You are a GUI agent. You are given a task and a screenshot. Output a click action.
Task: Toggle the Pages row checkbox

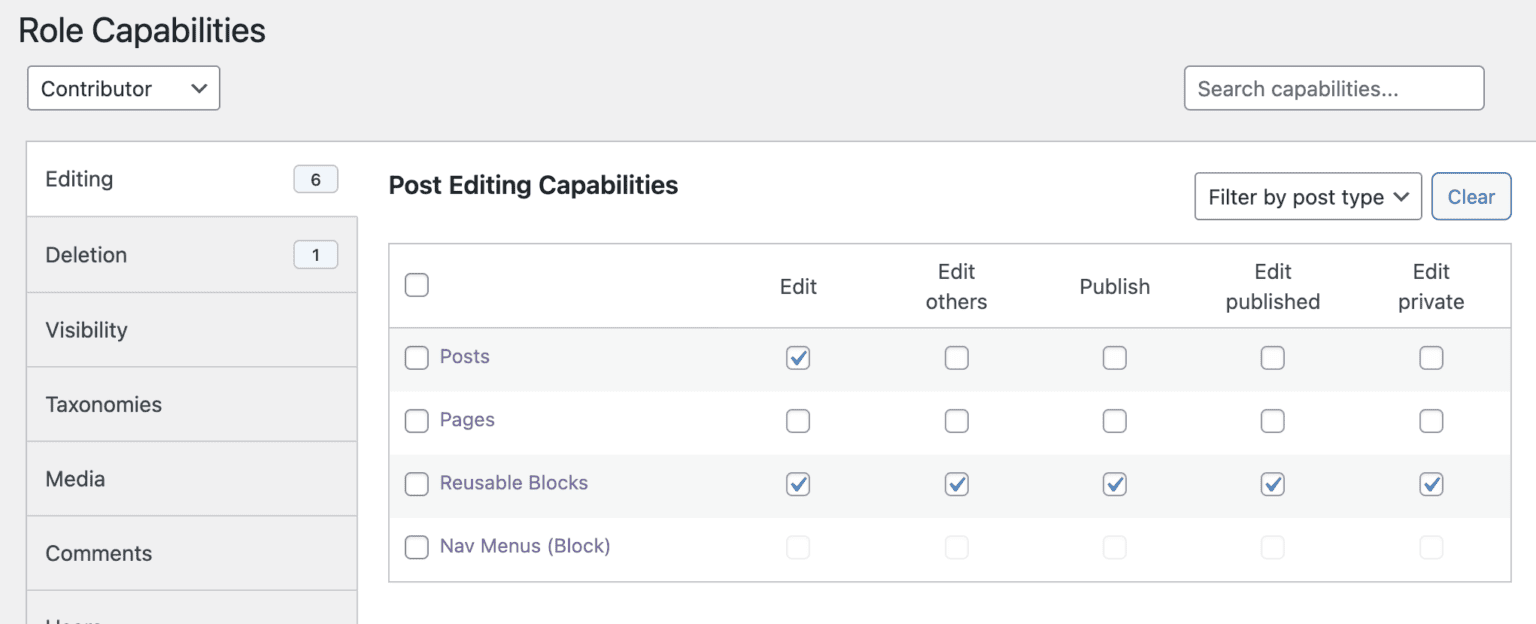[x=417, y=421]
